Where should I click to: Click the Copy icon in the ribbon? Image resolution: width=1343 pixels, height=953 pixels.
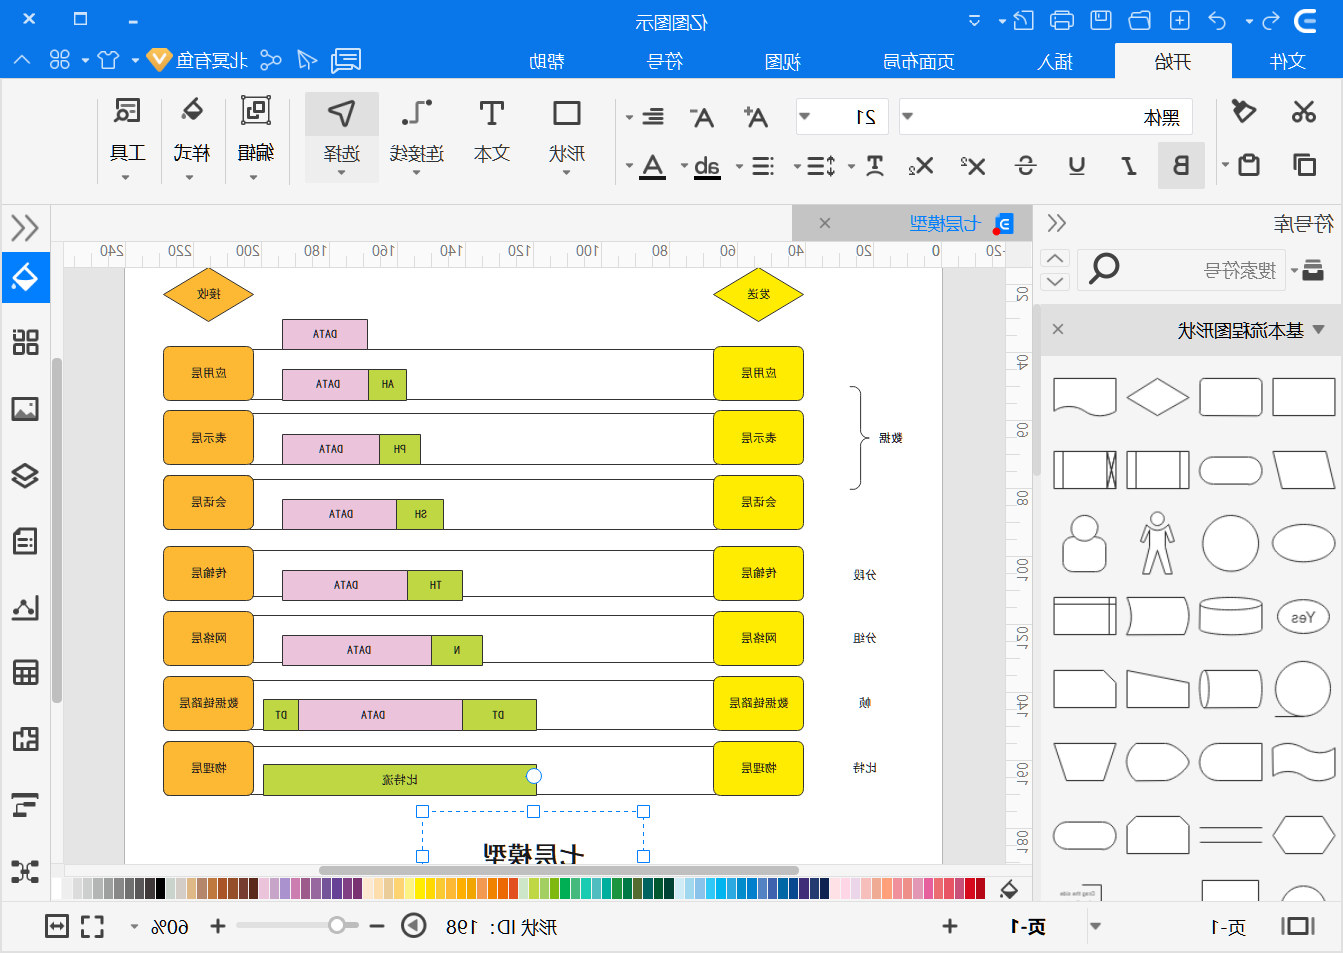pyautogui.click(x=1304, y=164)
